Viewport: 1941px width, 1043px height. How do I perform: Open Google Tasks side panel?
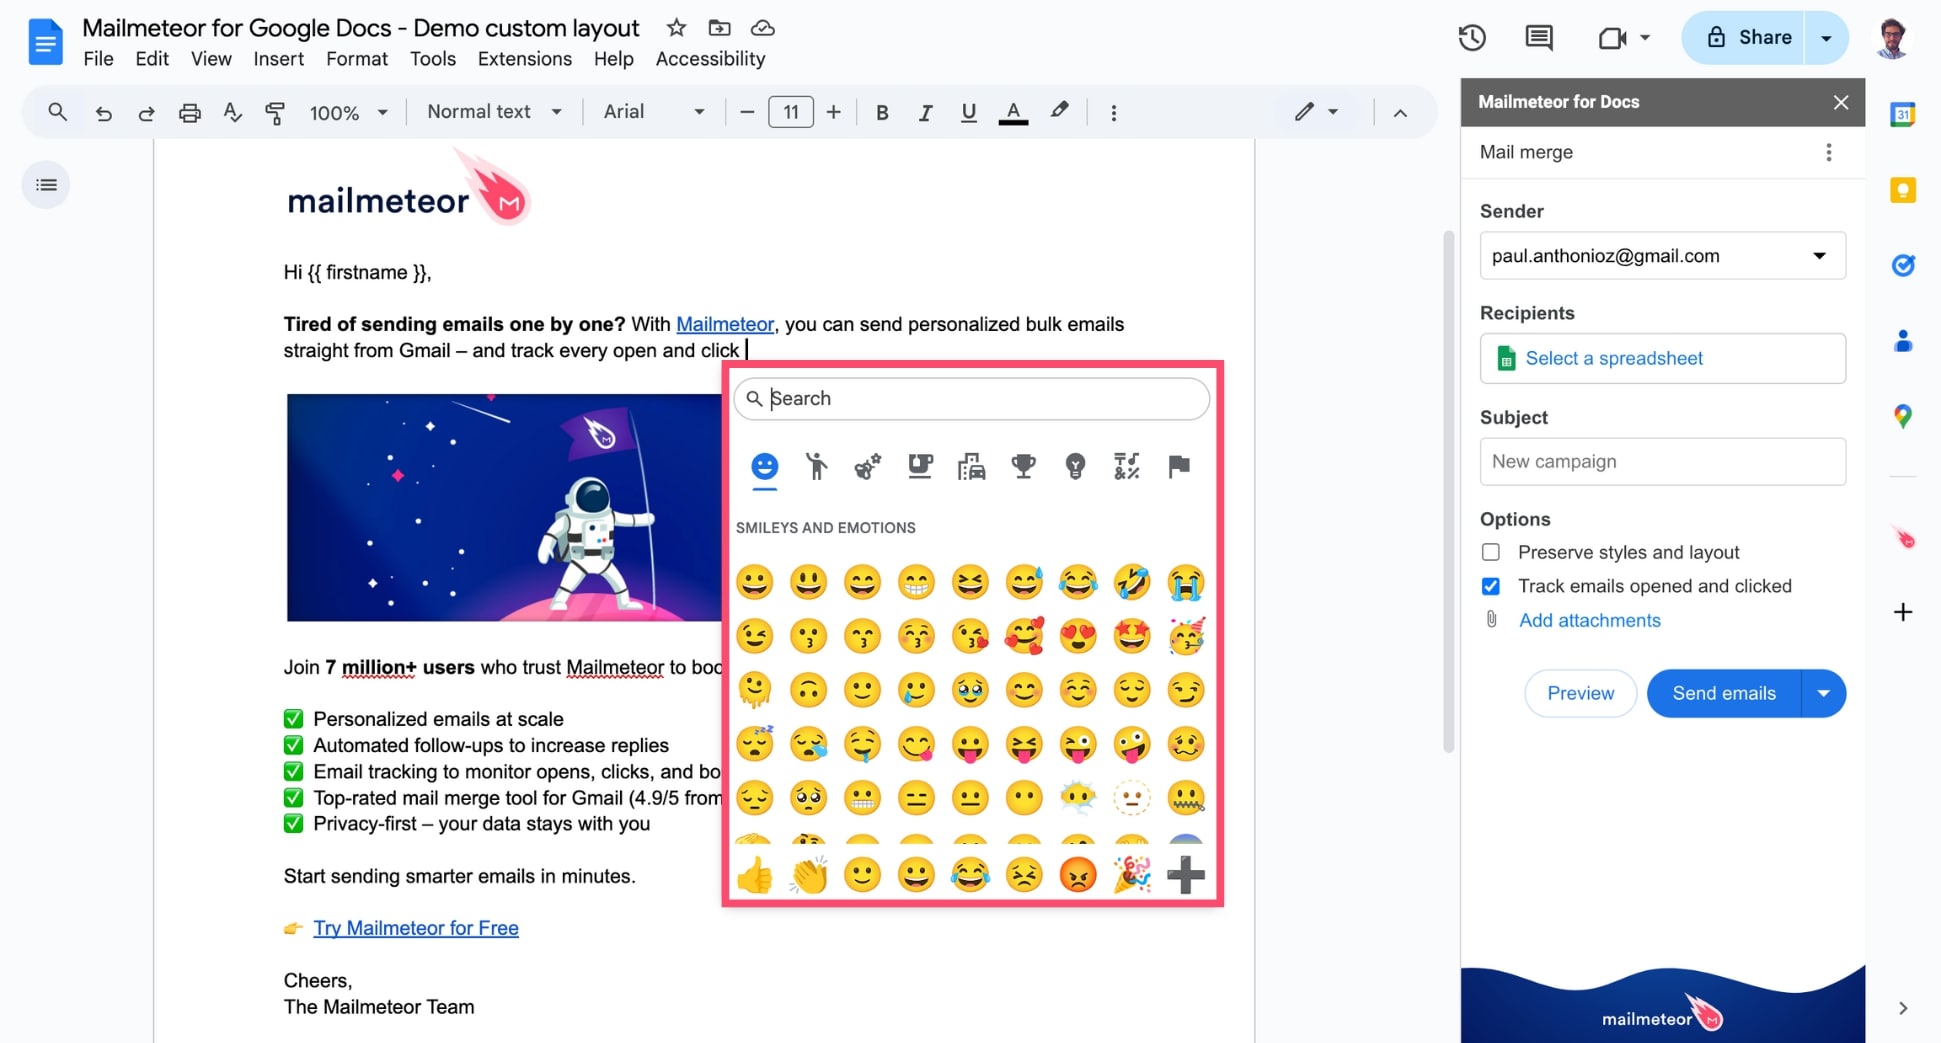[x=1902, y=265]
